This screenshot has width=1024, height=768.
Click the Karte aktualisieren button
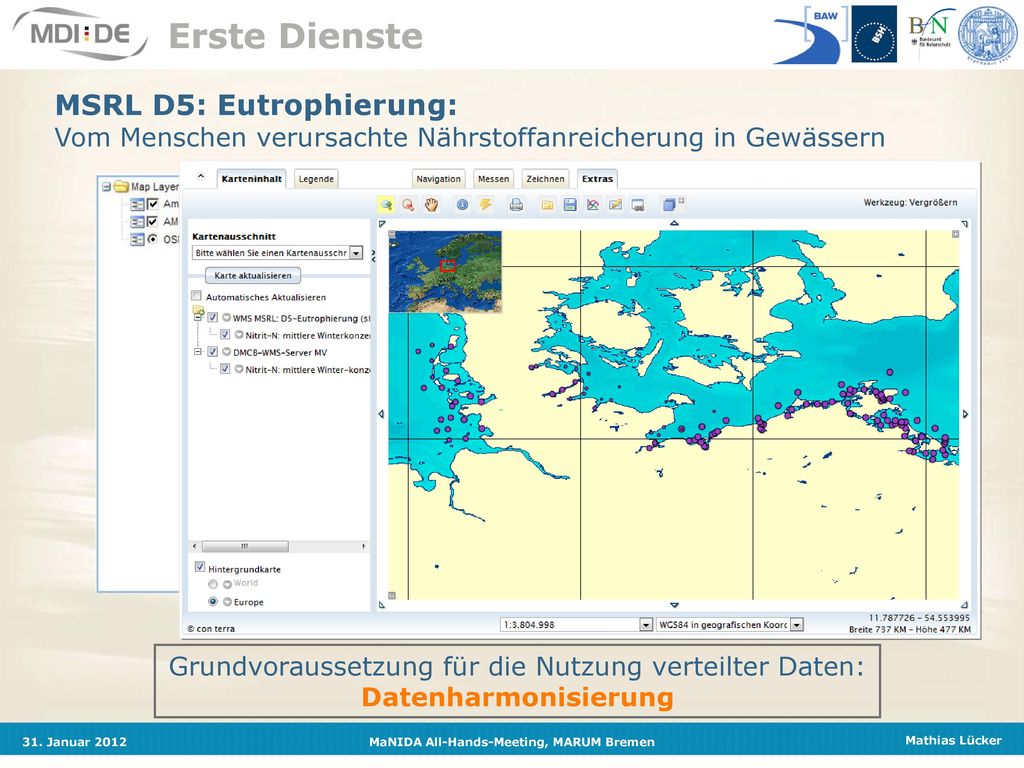[x=253, y=276]
